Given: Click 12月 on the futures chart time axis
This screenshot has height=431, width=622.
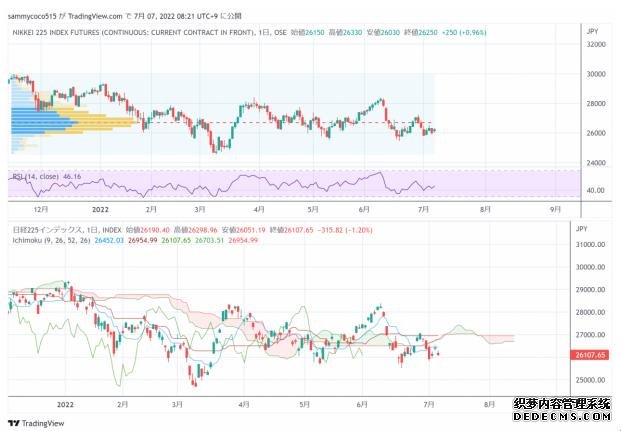Looking at the screenshot, I should (41, 209).
